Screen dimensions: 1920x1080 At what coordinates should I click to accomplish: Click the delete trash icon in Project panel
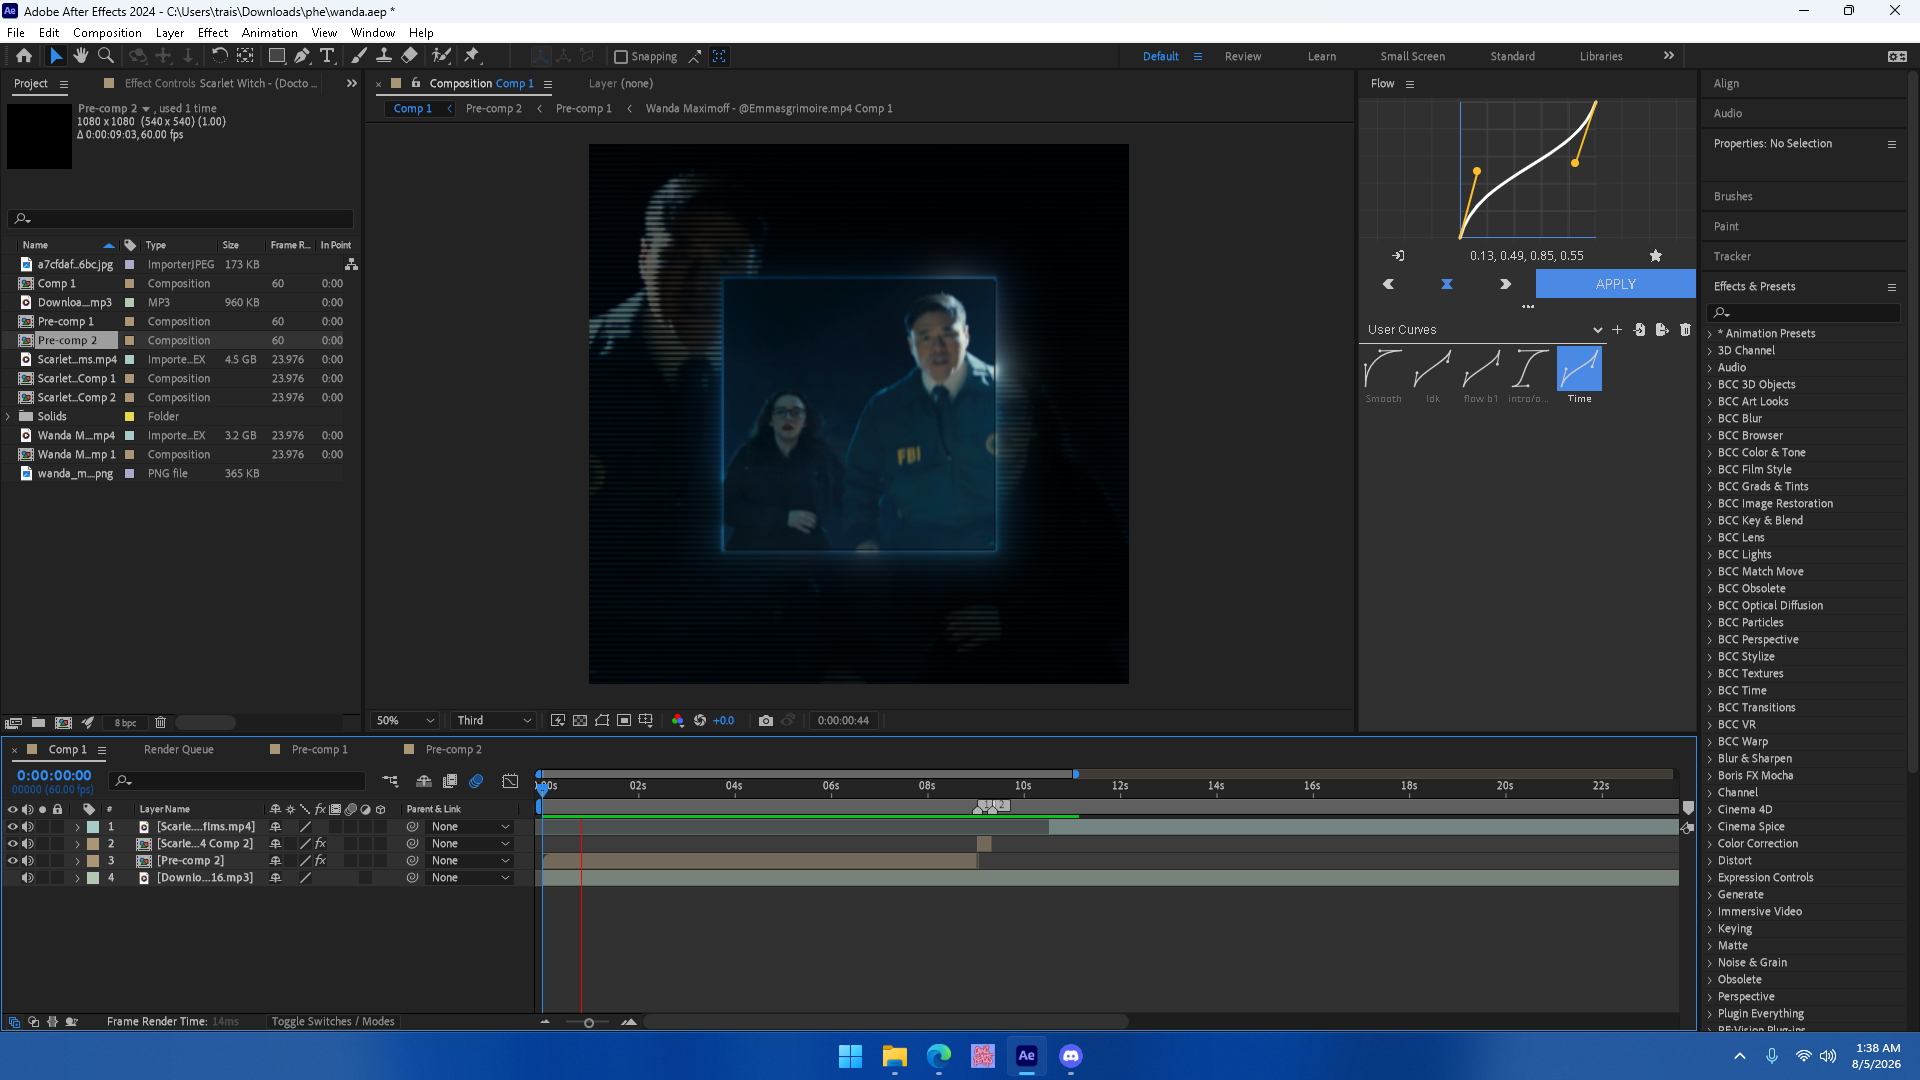tap(160, 722)
